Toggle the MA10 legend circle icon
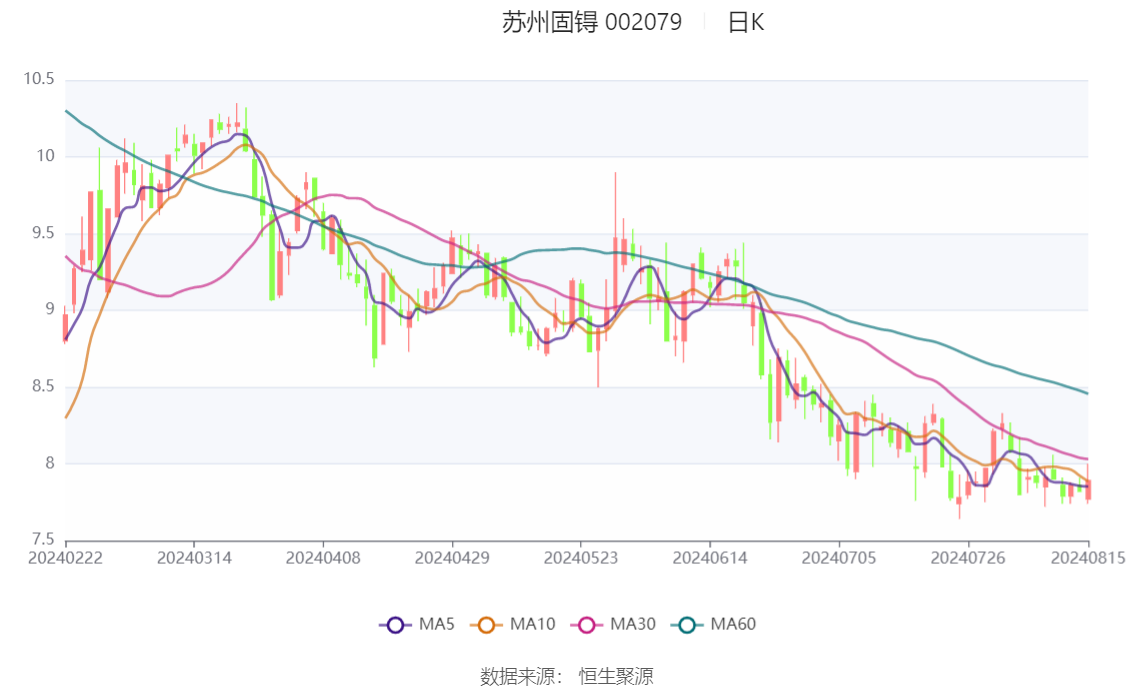Viewport: 1134px width, 689px height. click(486, 625)
